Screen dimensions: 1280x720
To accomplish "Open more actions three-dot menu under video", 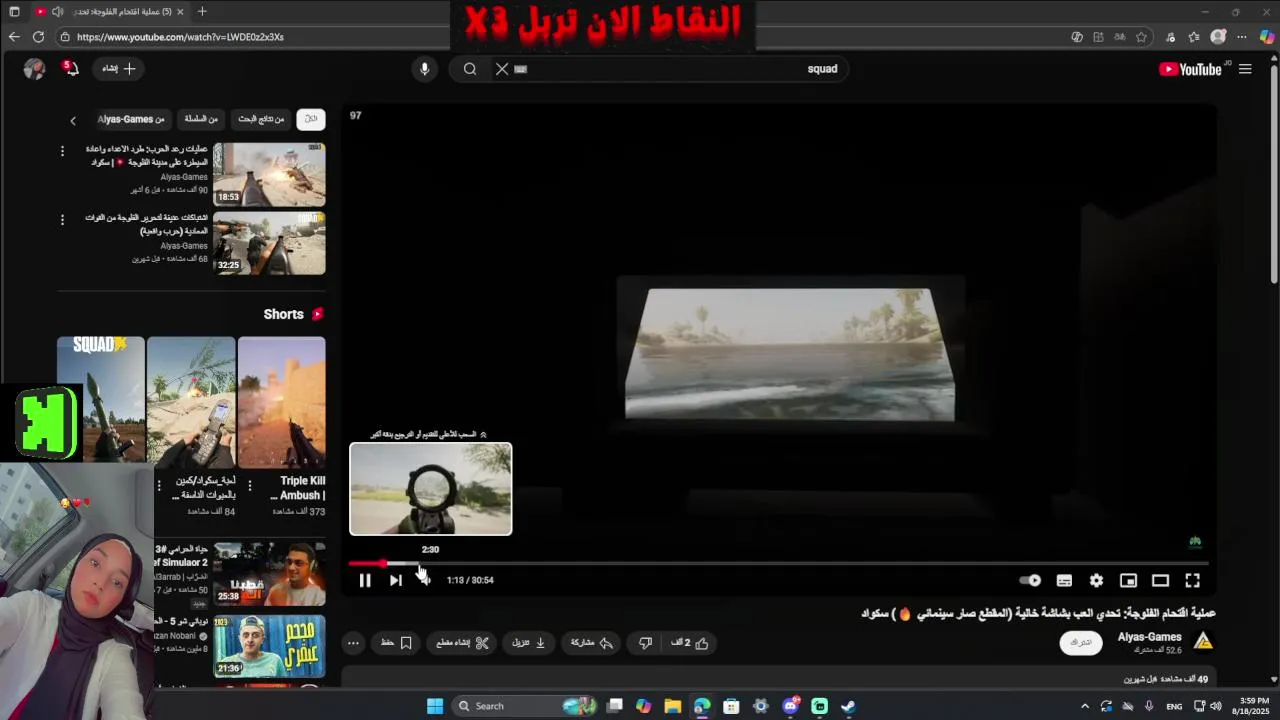I will point(353,643).
